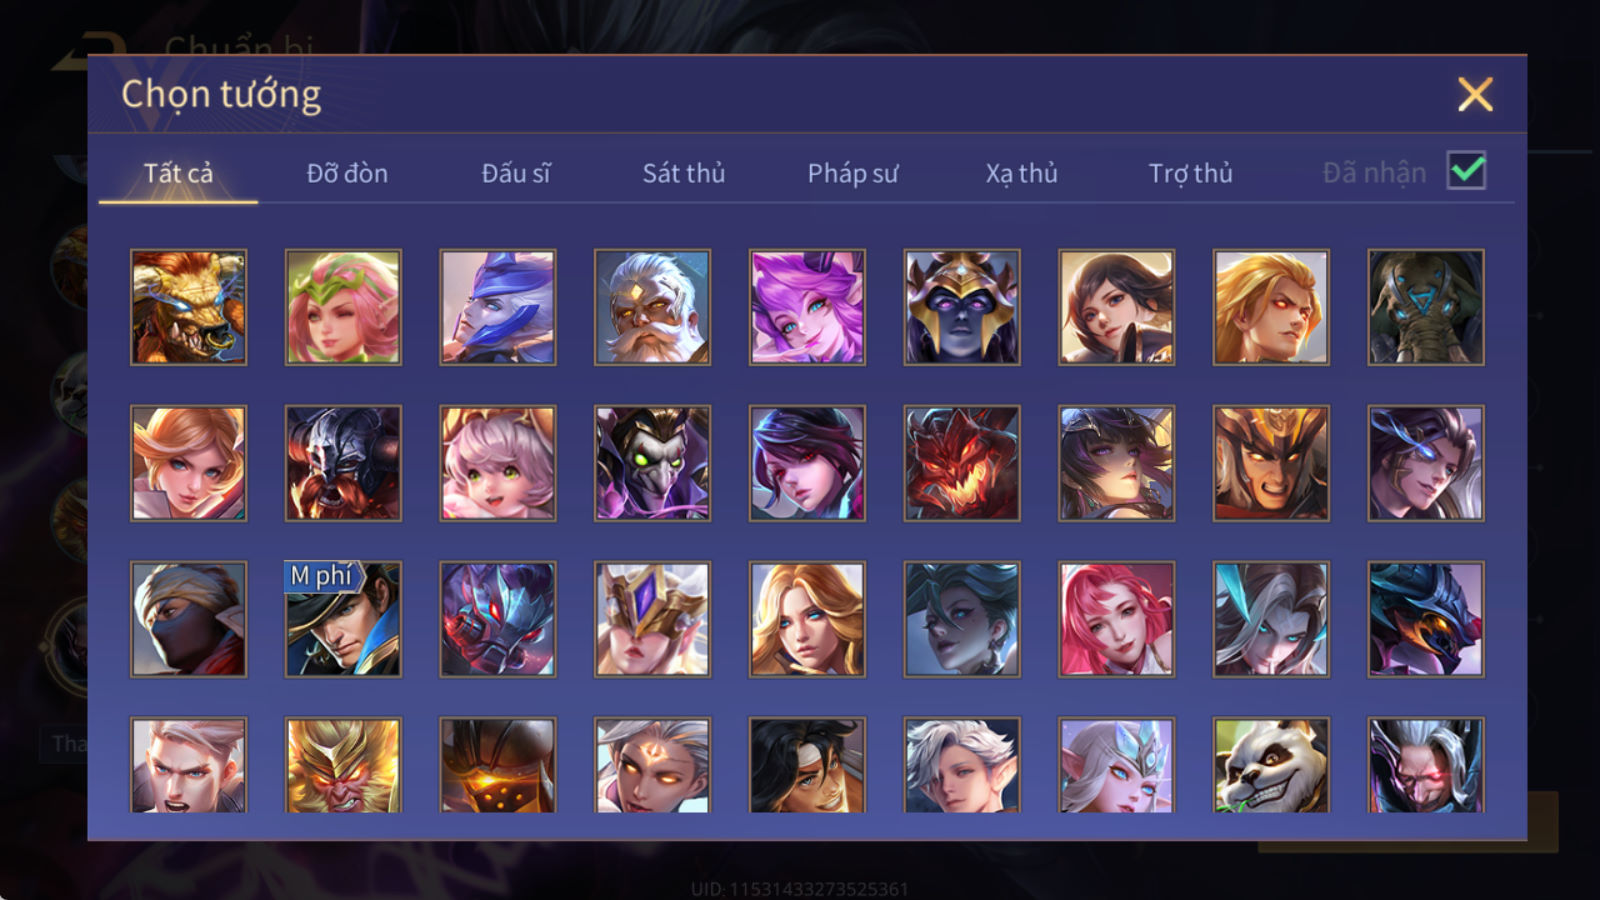
Task: Choose the hero tagged 'M phí'
Action: [x=343, y=619]
